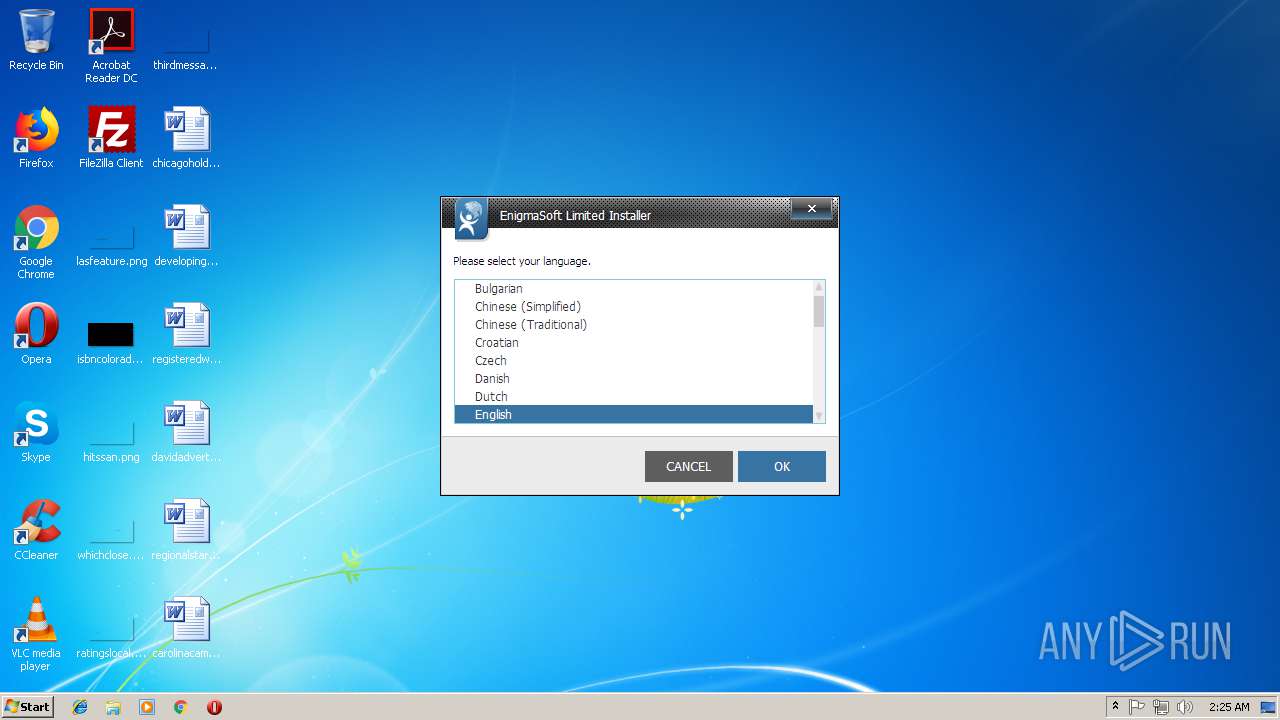
Task: Select chicagohold... Word document
Action: point(186,138)
